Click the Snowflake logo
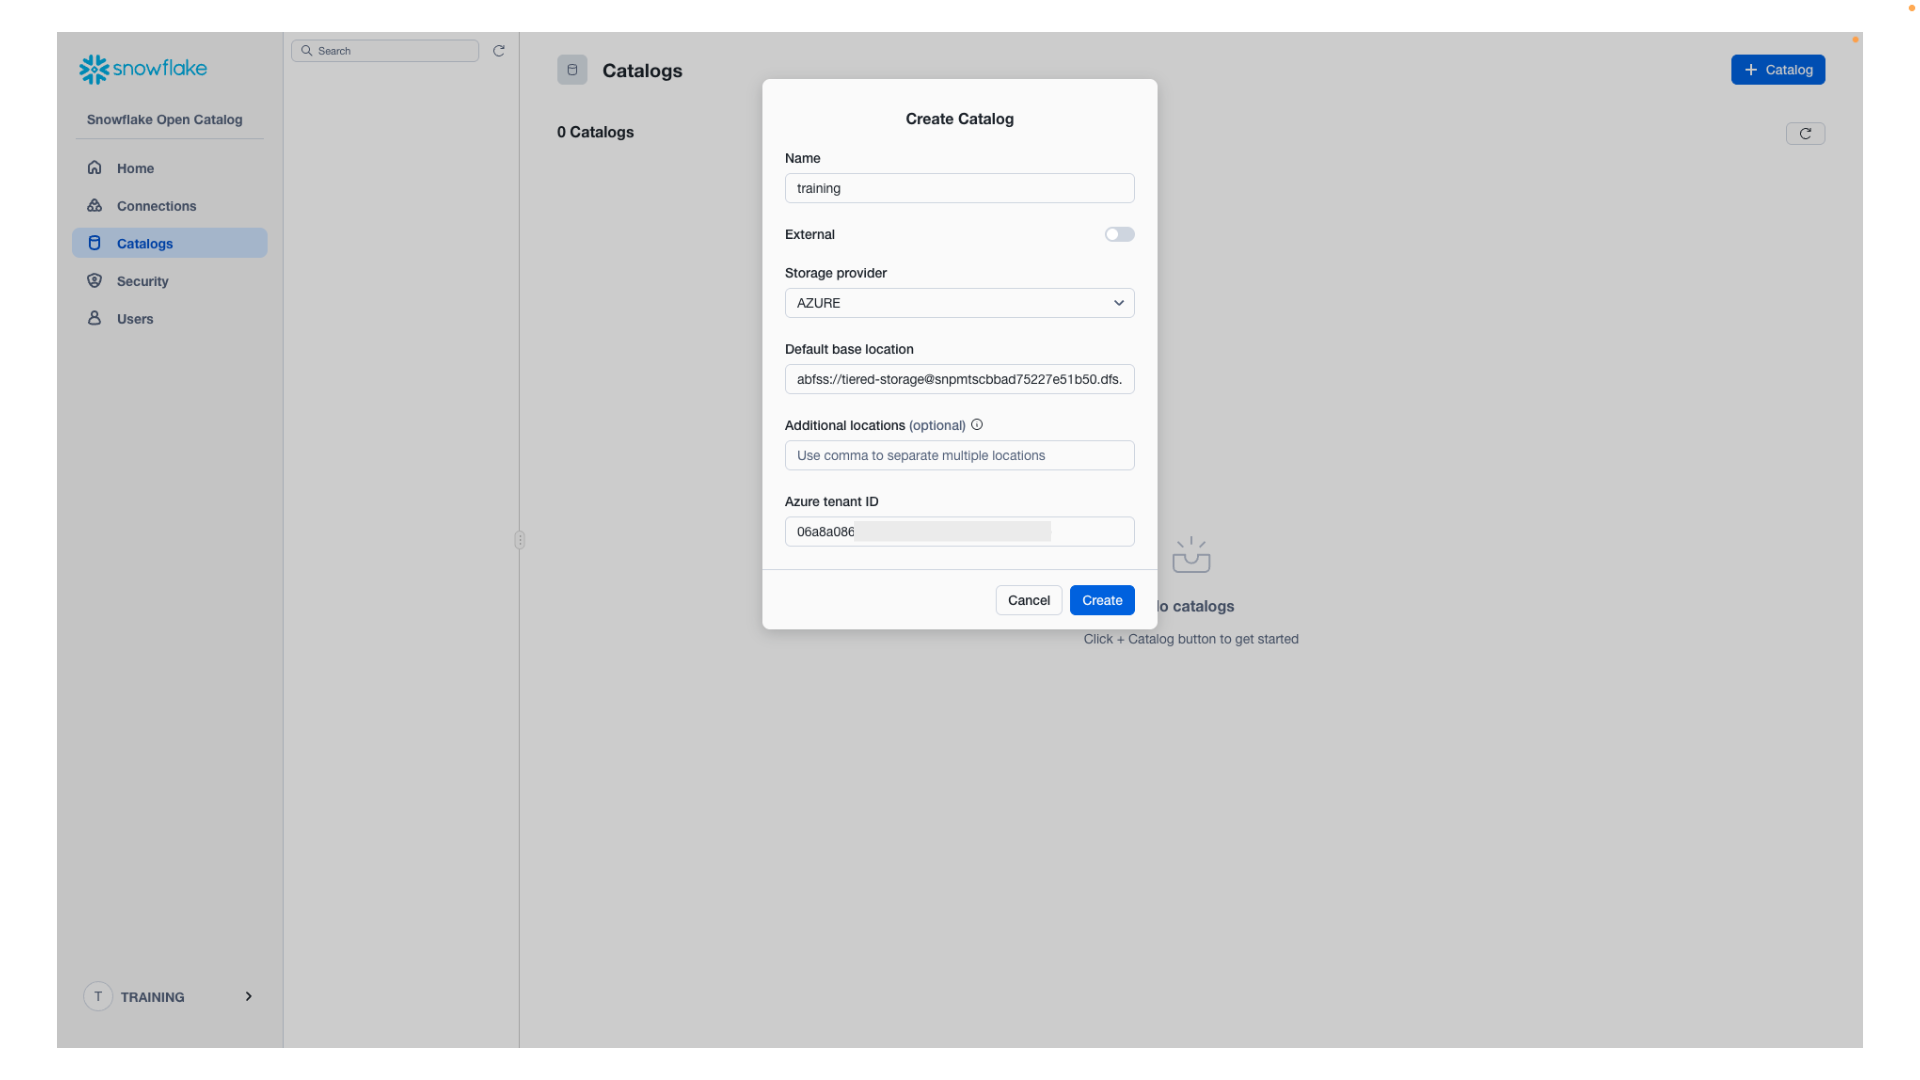Image resolution: width=1920 pixels, height=1080 pixels. pos(142,68)
